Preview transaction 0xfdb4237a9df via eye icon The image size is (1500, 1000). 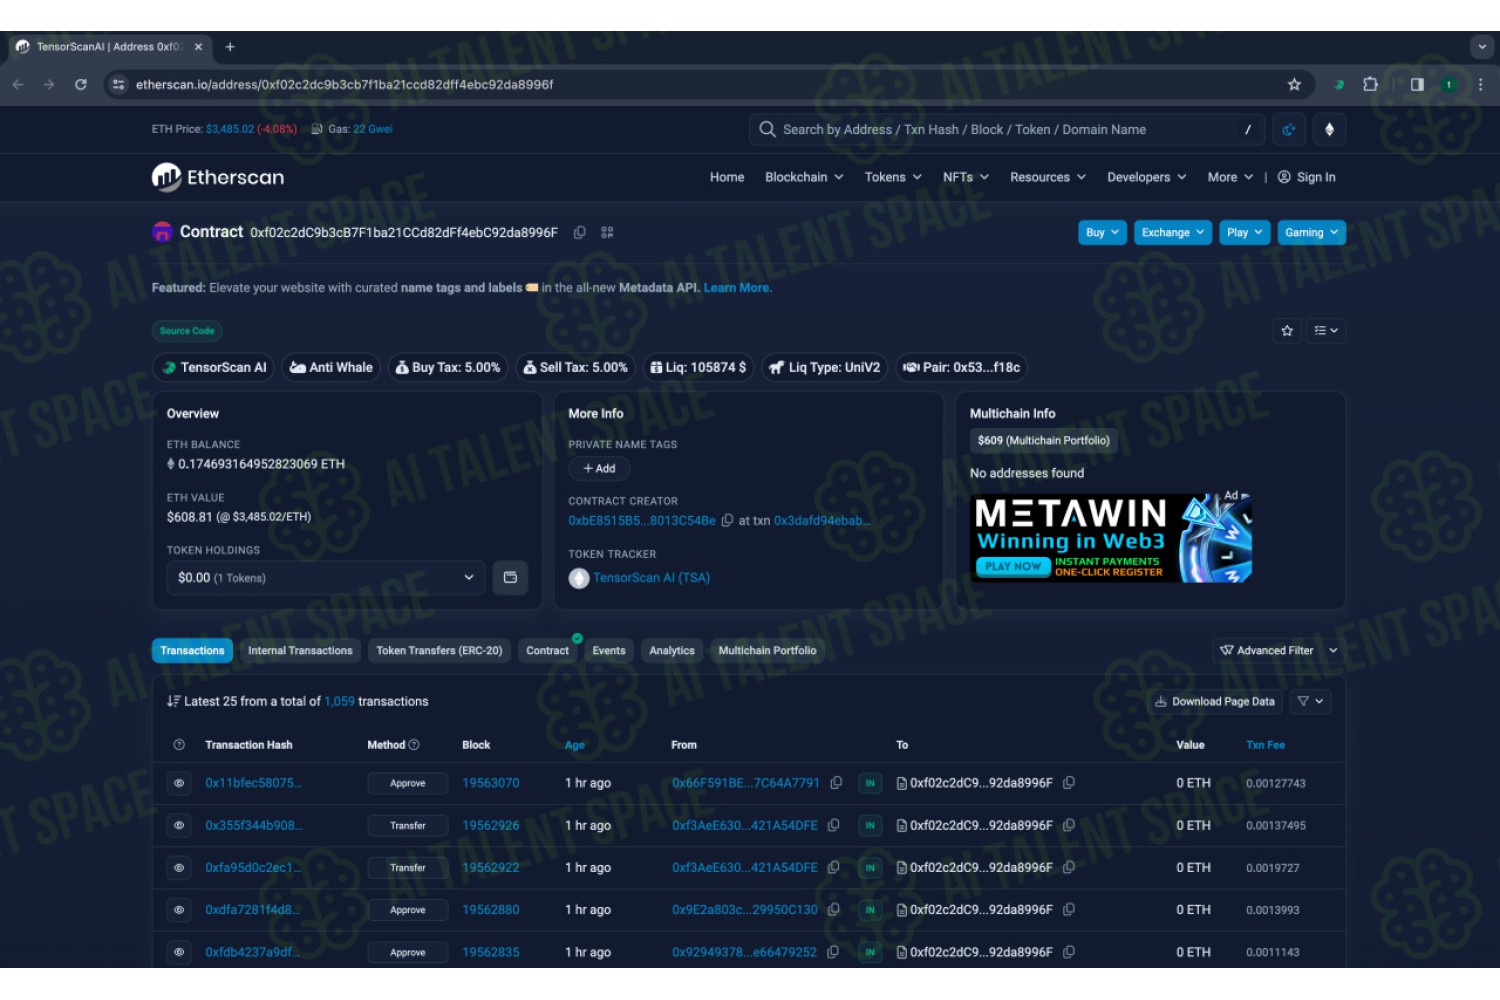[179, 953]
